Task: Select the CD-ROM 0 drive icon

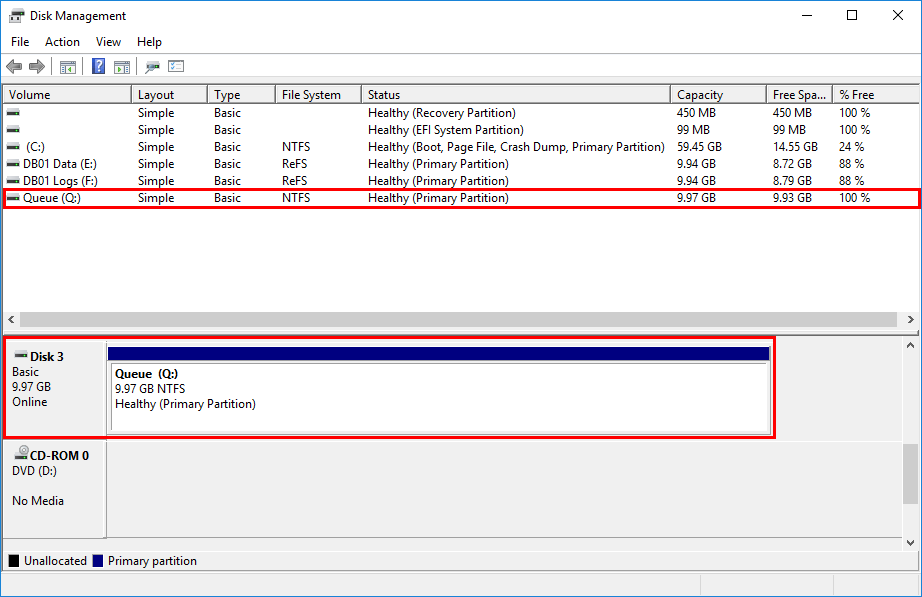Action: pyautogui.click(x=20, y=452)
